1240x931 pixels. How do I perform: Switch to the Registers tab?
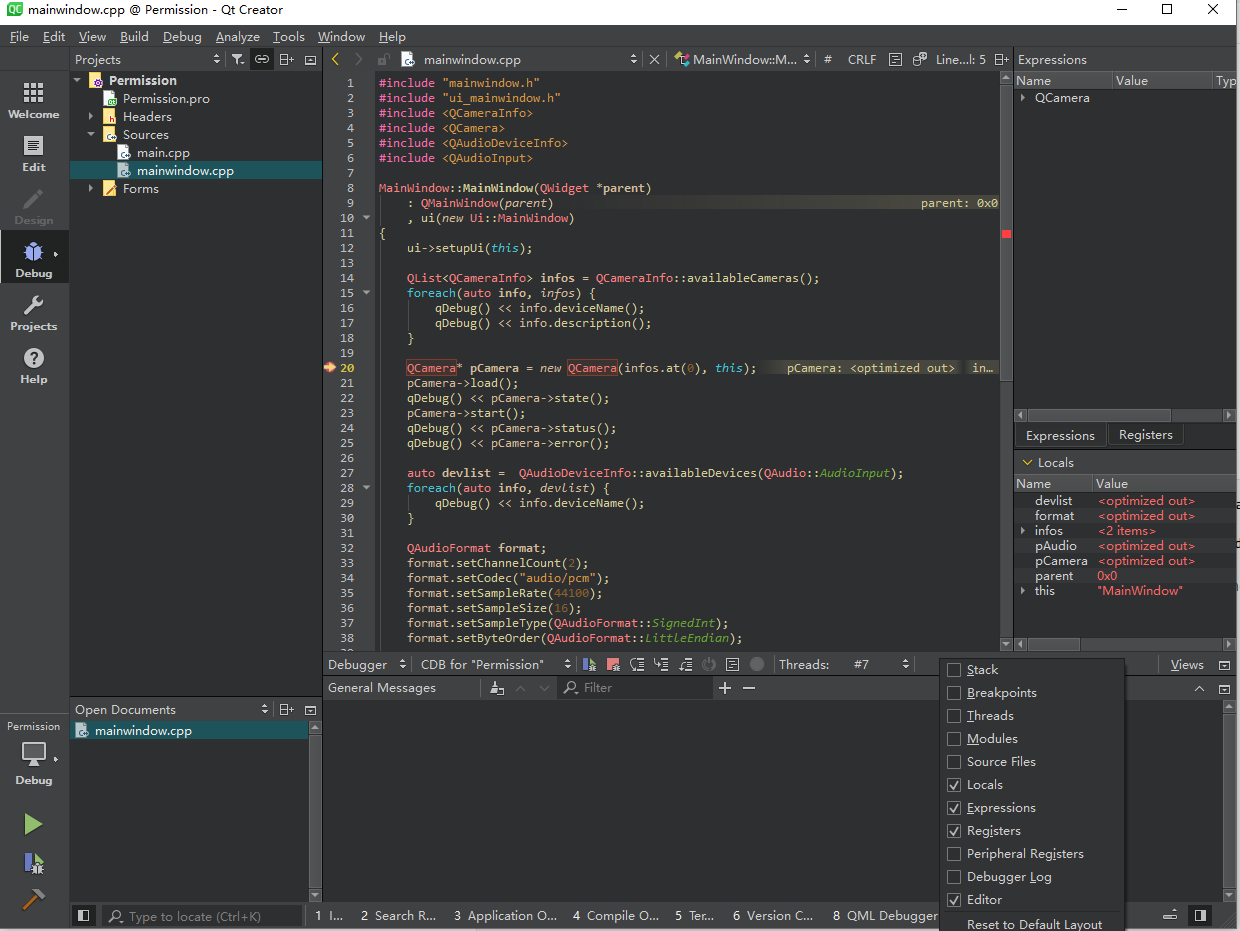tap(1145, 435)
